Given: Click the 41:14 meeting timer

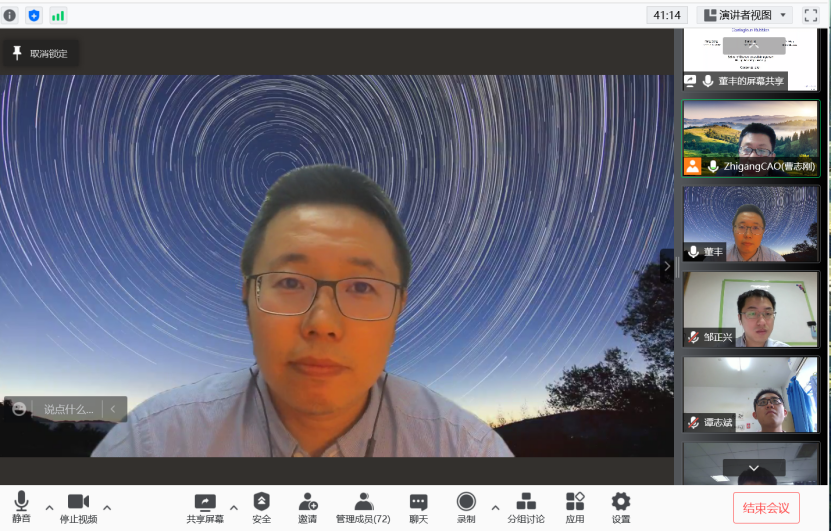Looking at the screenshot, I should pyautogui.click(x=667, y=15).
